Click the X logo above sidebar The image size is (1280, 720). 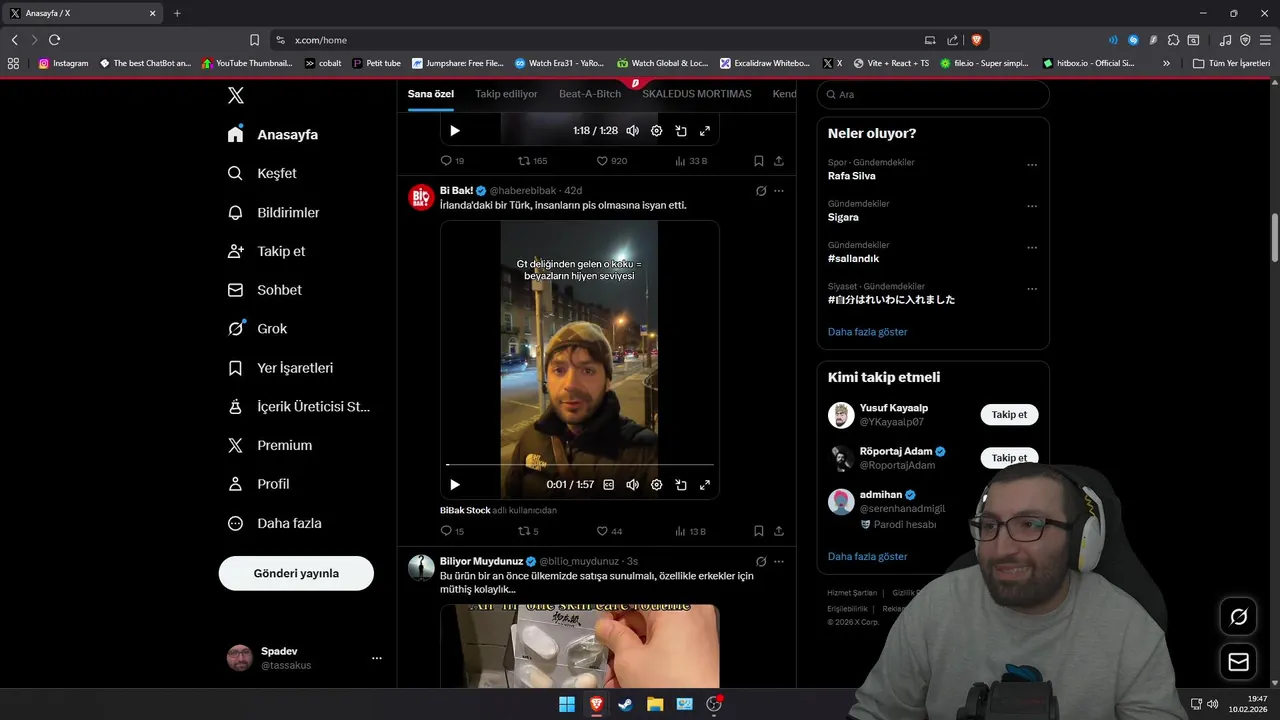pos(235,95)
